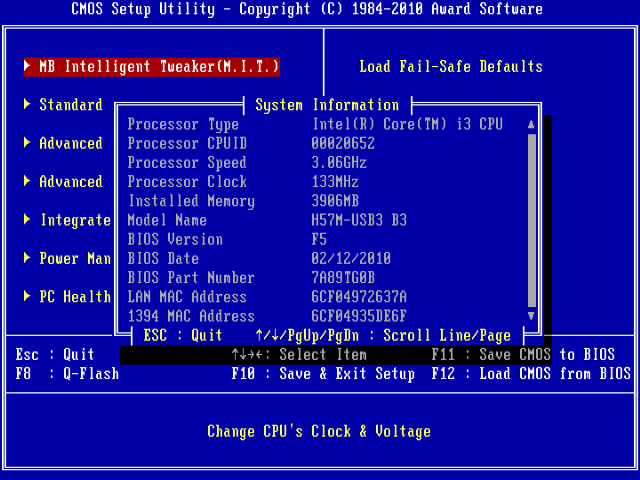The image size is (640, 480).
Task: Click the BIOS Part Number label
Action: point(191,278)
